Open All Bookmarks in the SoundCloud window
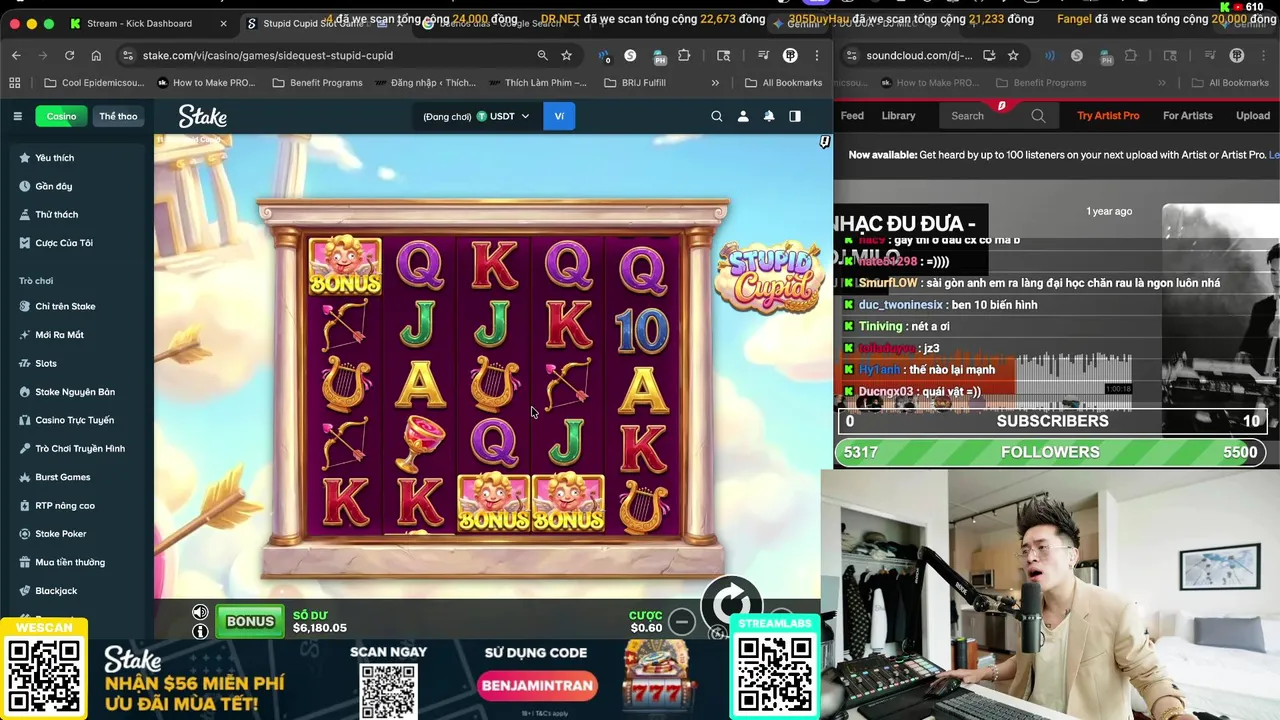Image resolution: width=1280 pixels, height=720 pixels. pyautogui.click(x=1229, y=83)
